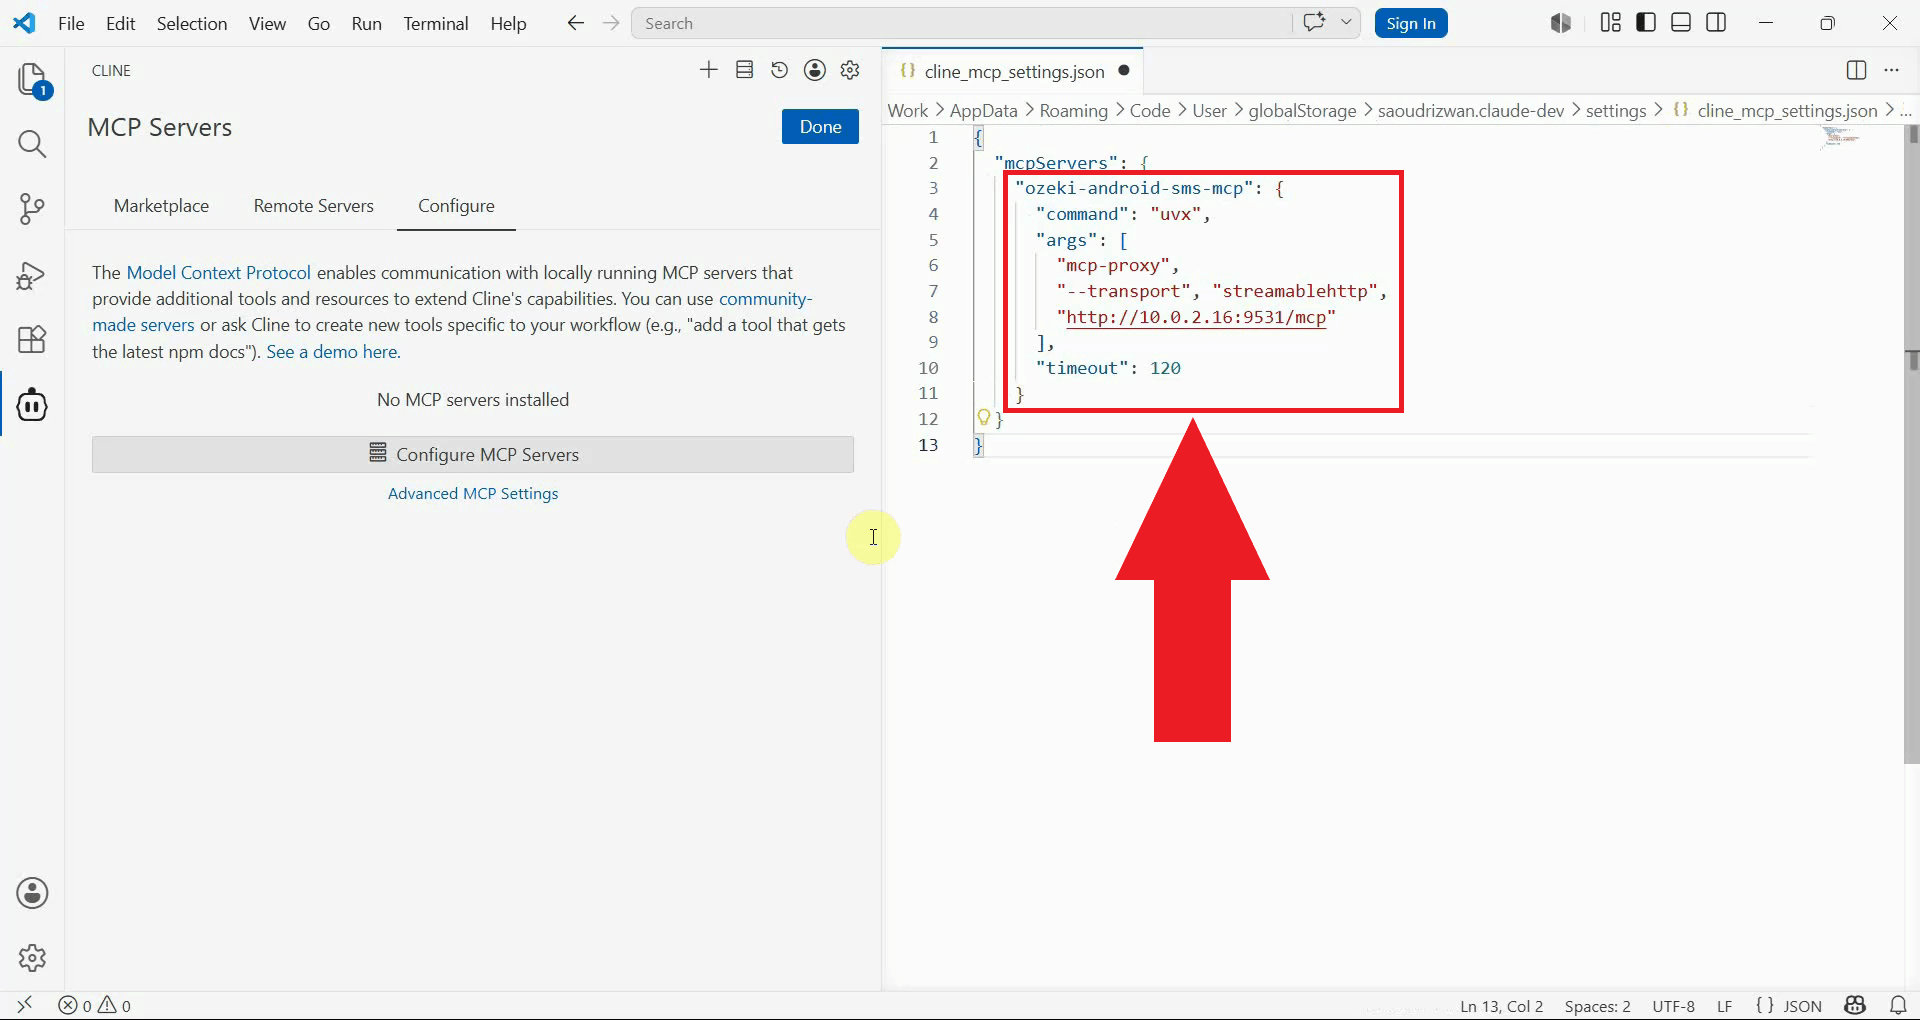The height and width of the screenshot is (1020, 1920).
Task: Click the cline_mcp_settings.json breadcrumb segment
Action: pyautogui.click(x=1776, y=111)
